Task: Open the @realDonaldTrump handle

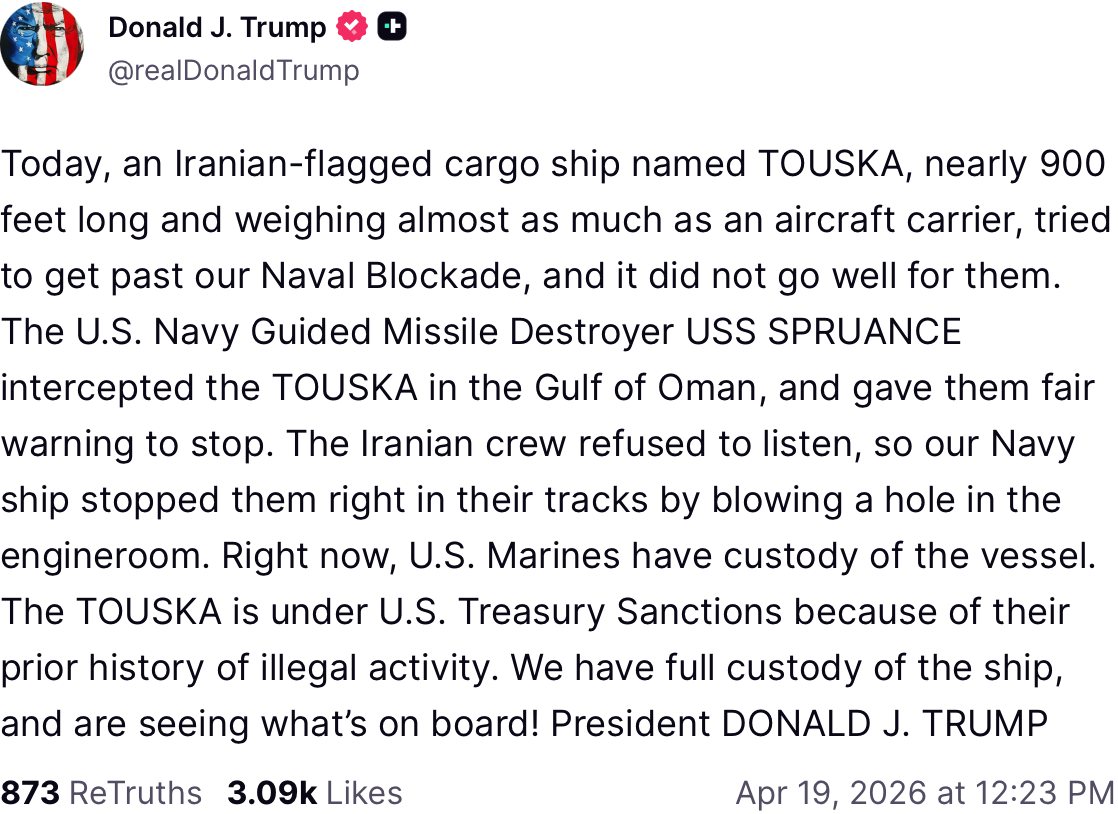Action: tap(233, 71)
